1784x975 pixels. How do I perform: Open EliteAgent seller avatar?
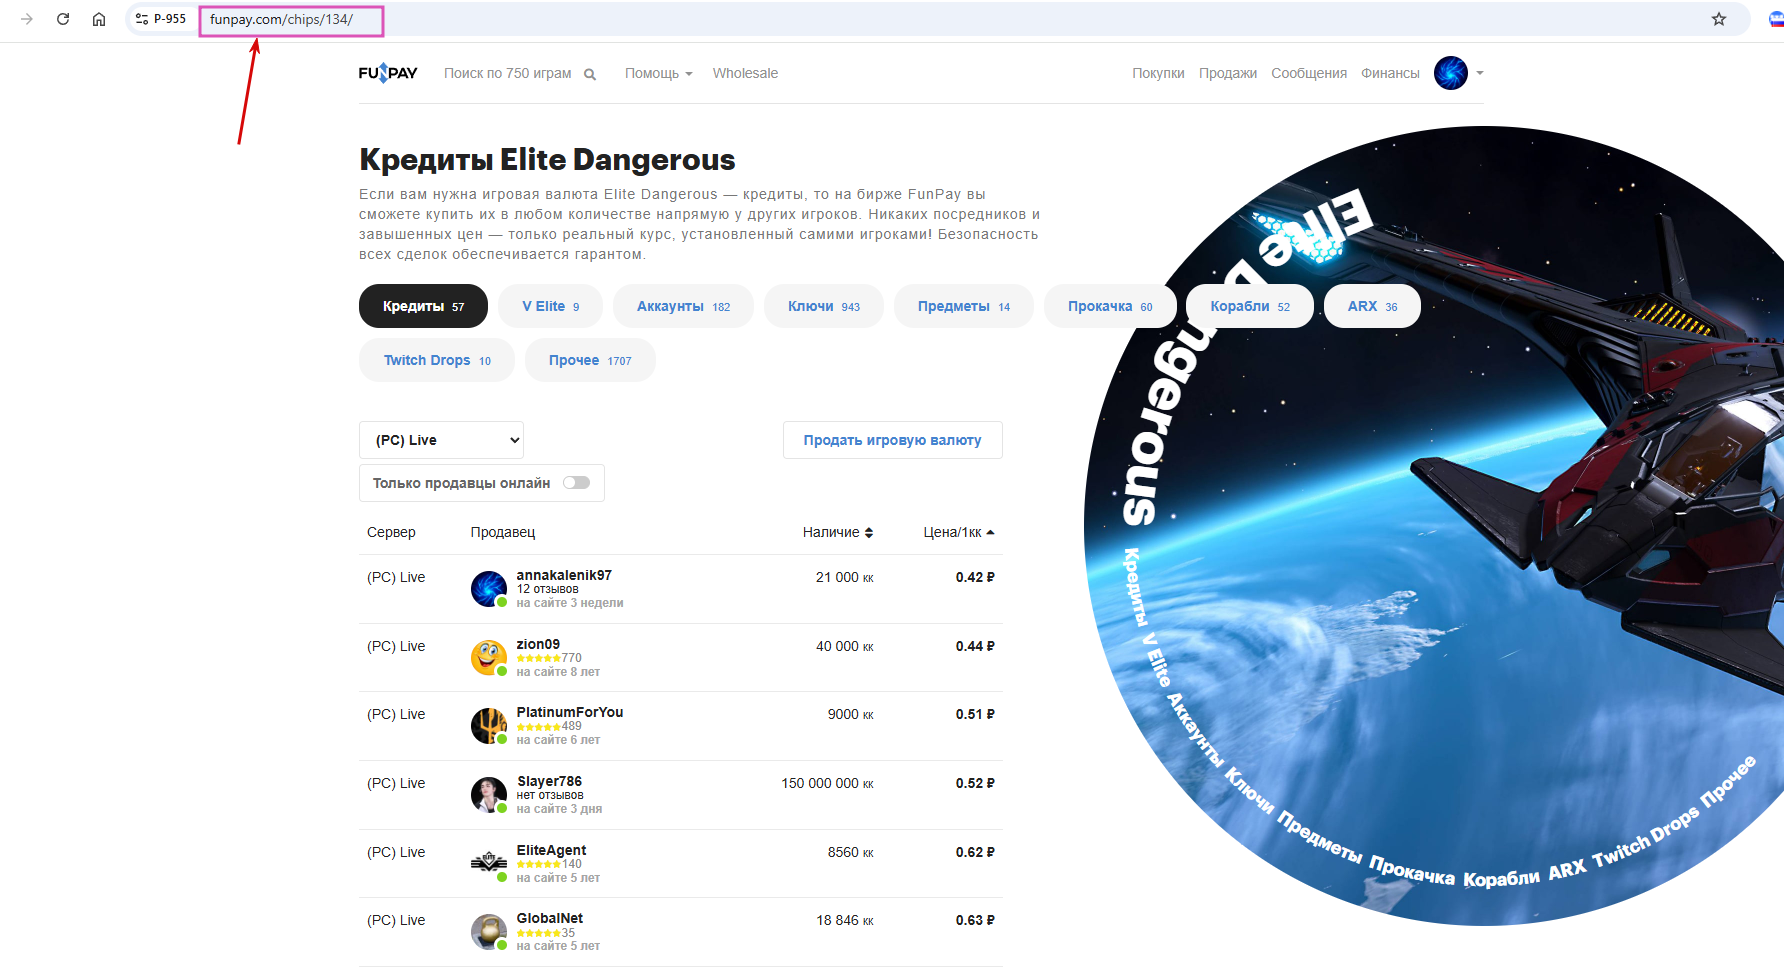[489, 864]
